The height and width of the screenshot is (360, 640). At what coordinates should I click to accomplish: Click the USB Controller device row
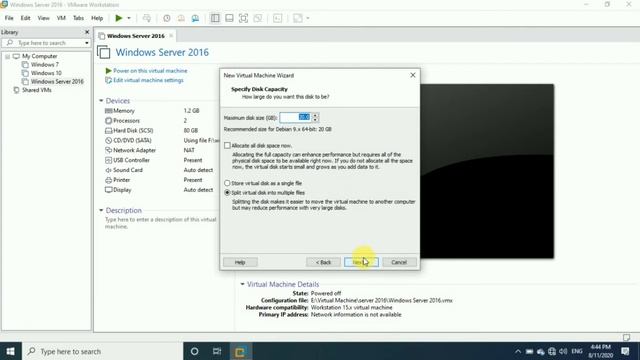point(161,160)
